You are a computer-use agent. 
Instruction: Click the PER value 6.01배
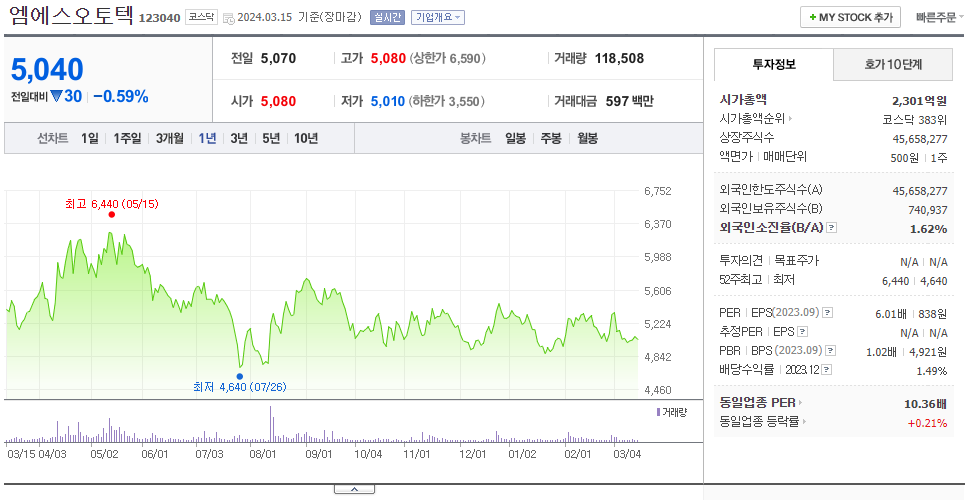pyautogui.click(x=891, y=314)
